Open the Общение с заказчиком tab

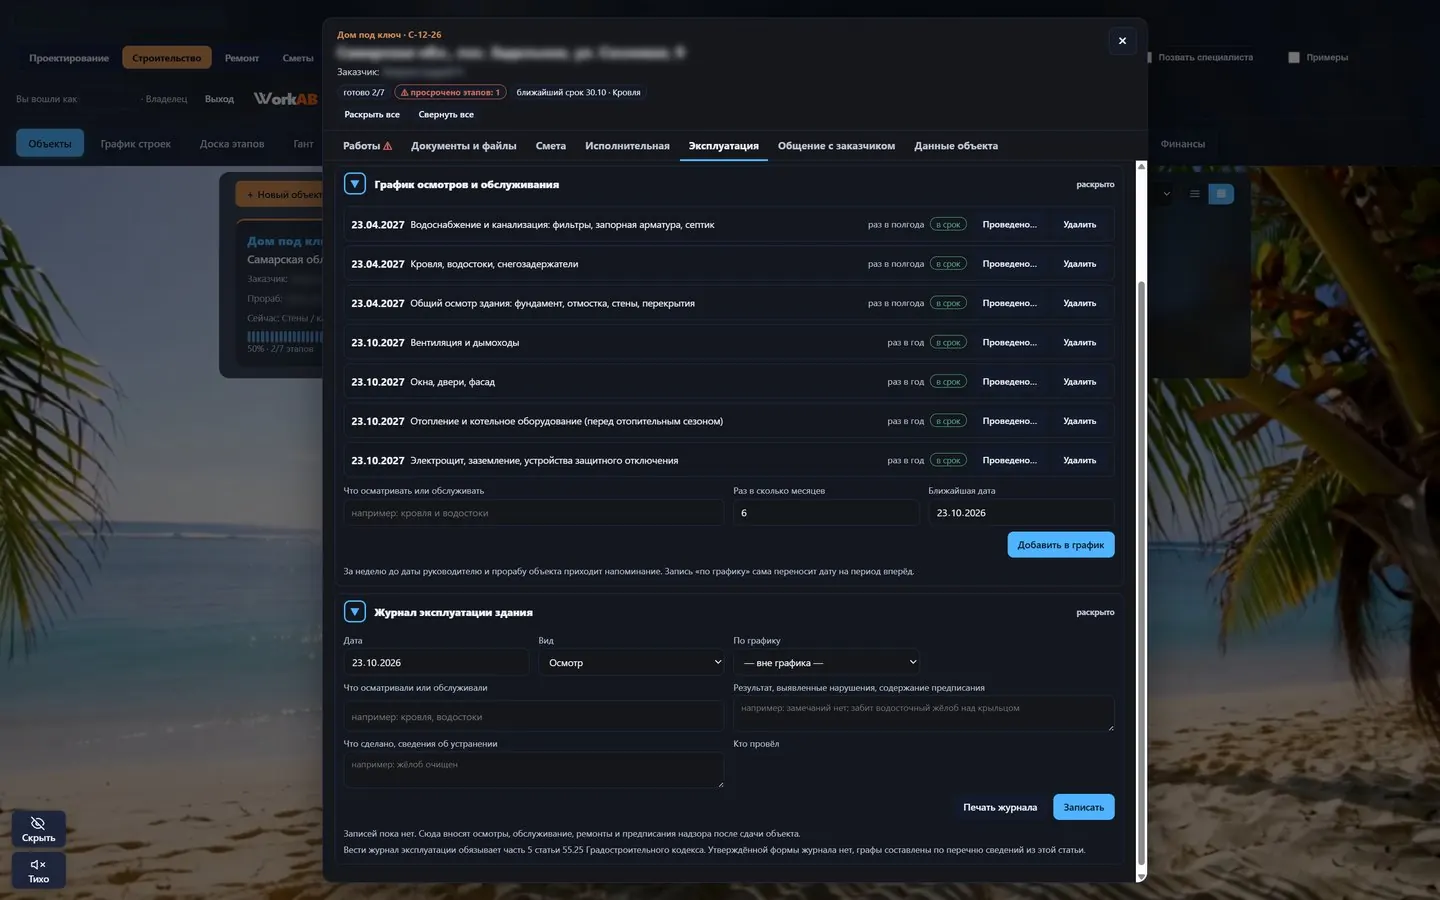point(836,146)
